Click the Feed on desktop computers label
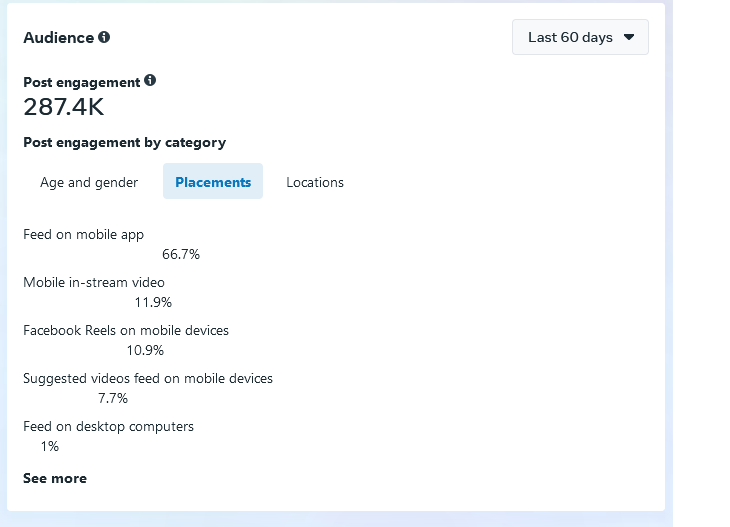The height and width of the screenshot is (527, 730). click(108, 426)
